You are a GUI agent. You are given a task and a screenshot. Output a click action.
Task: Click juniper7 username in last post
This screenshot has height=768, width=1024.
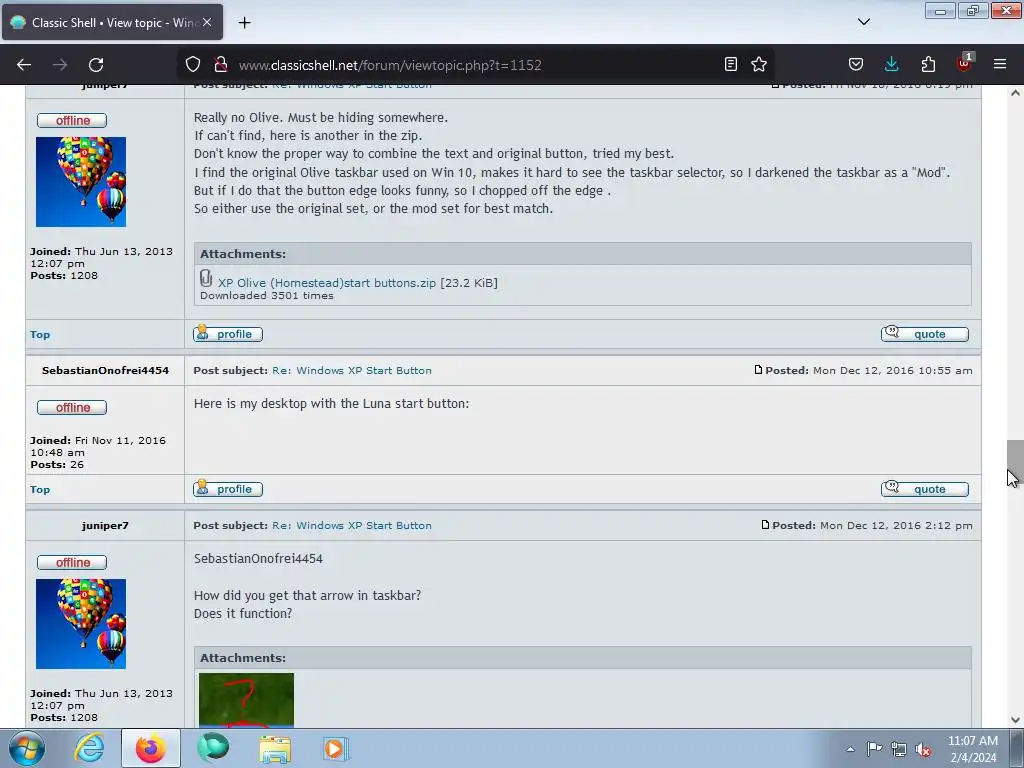pyautogui.click(x=105, y=525)
